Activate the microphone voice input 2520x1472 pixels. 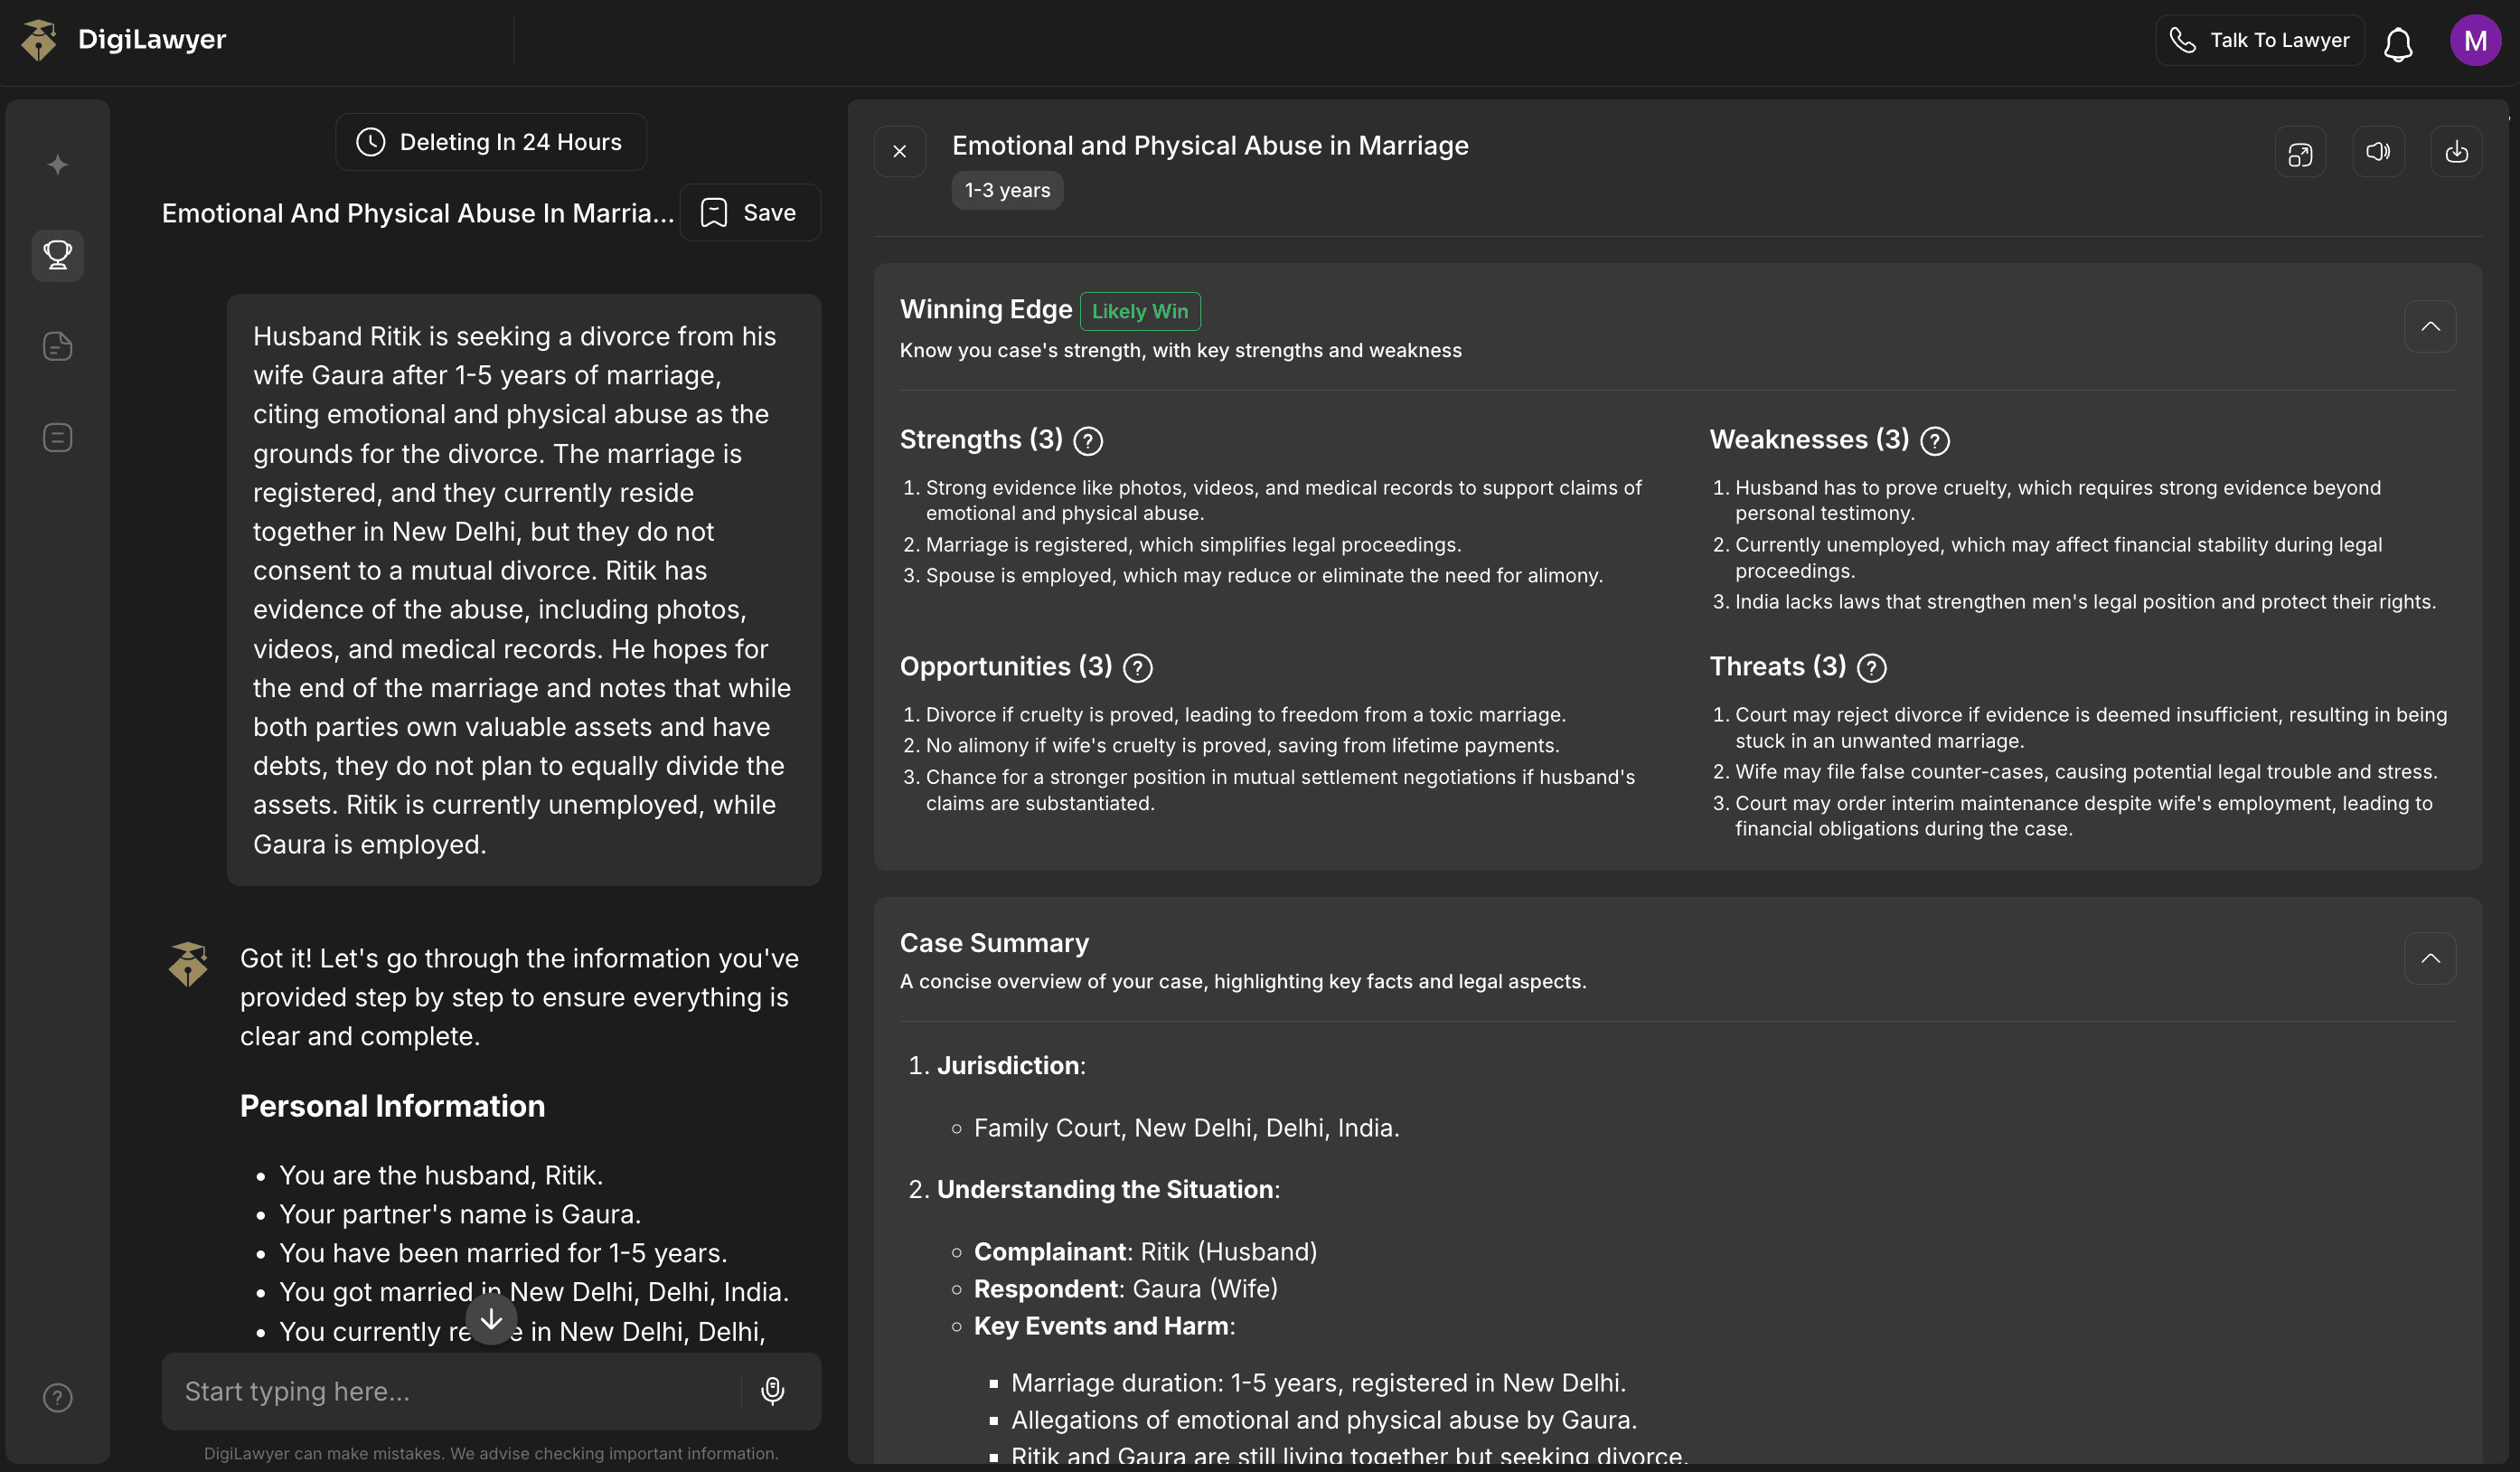[772, 1391]
